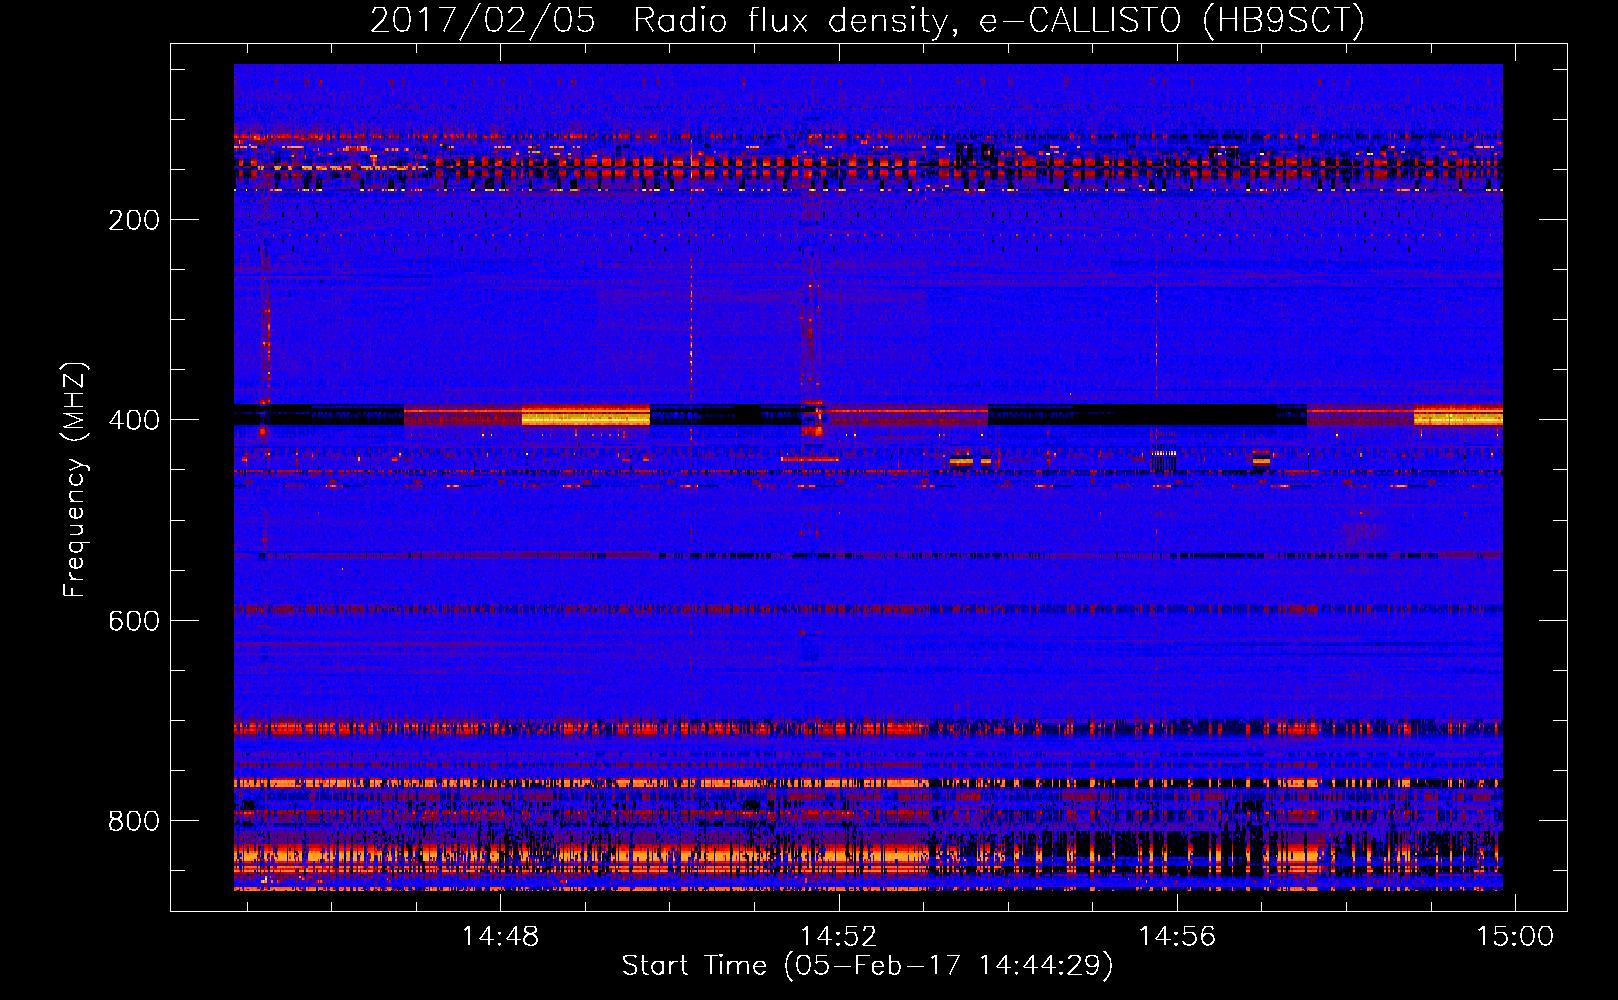The height and width of the screenshot is (1000, 1618).
Task: Click the 400 frequency tick label
Action: 134,420
